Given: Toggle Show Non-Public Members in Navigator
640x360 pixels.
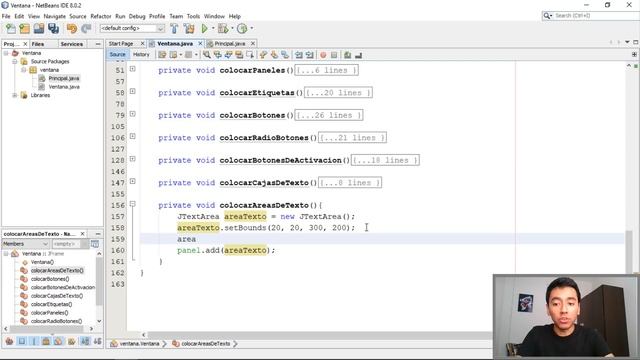Looking at the screenshot, I should 46,341.
